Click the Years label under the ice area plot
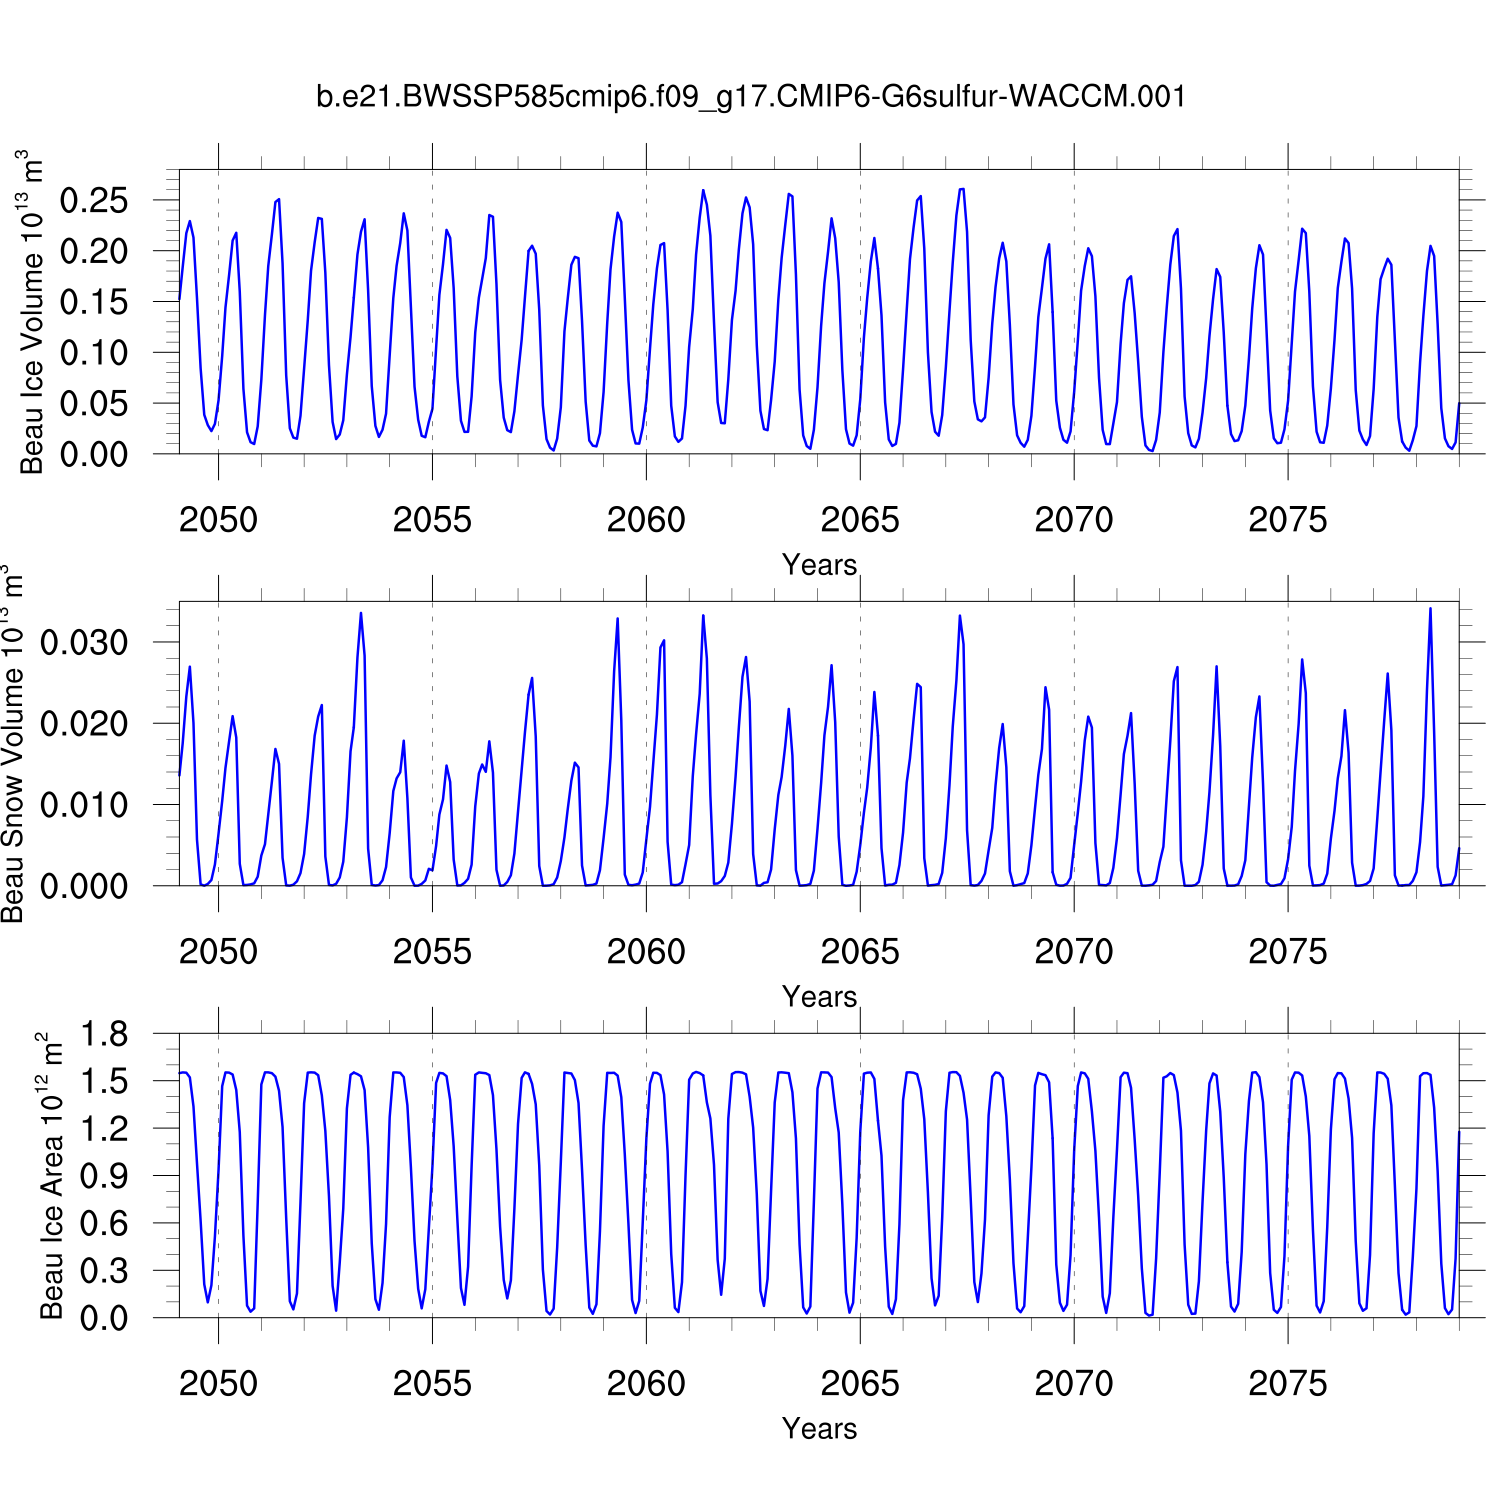The height and width of the screenshot is (1500, 1500). tap(819, 1429)
